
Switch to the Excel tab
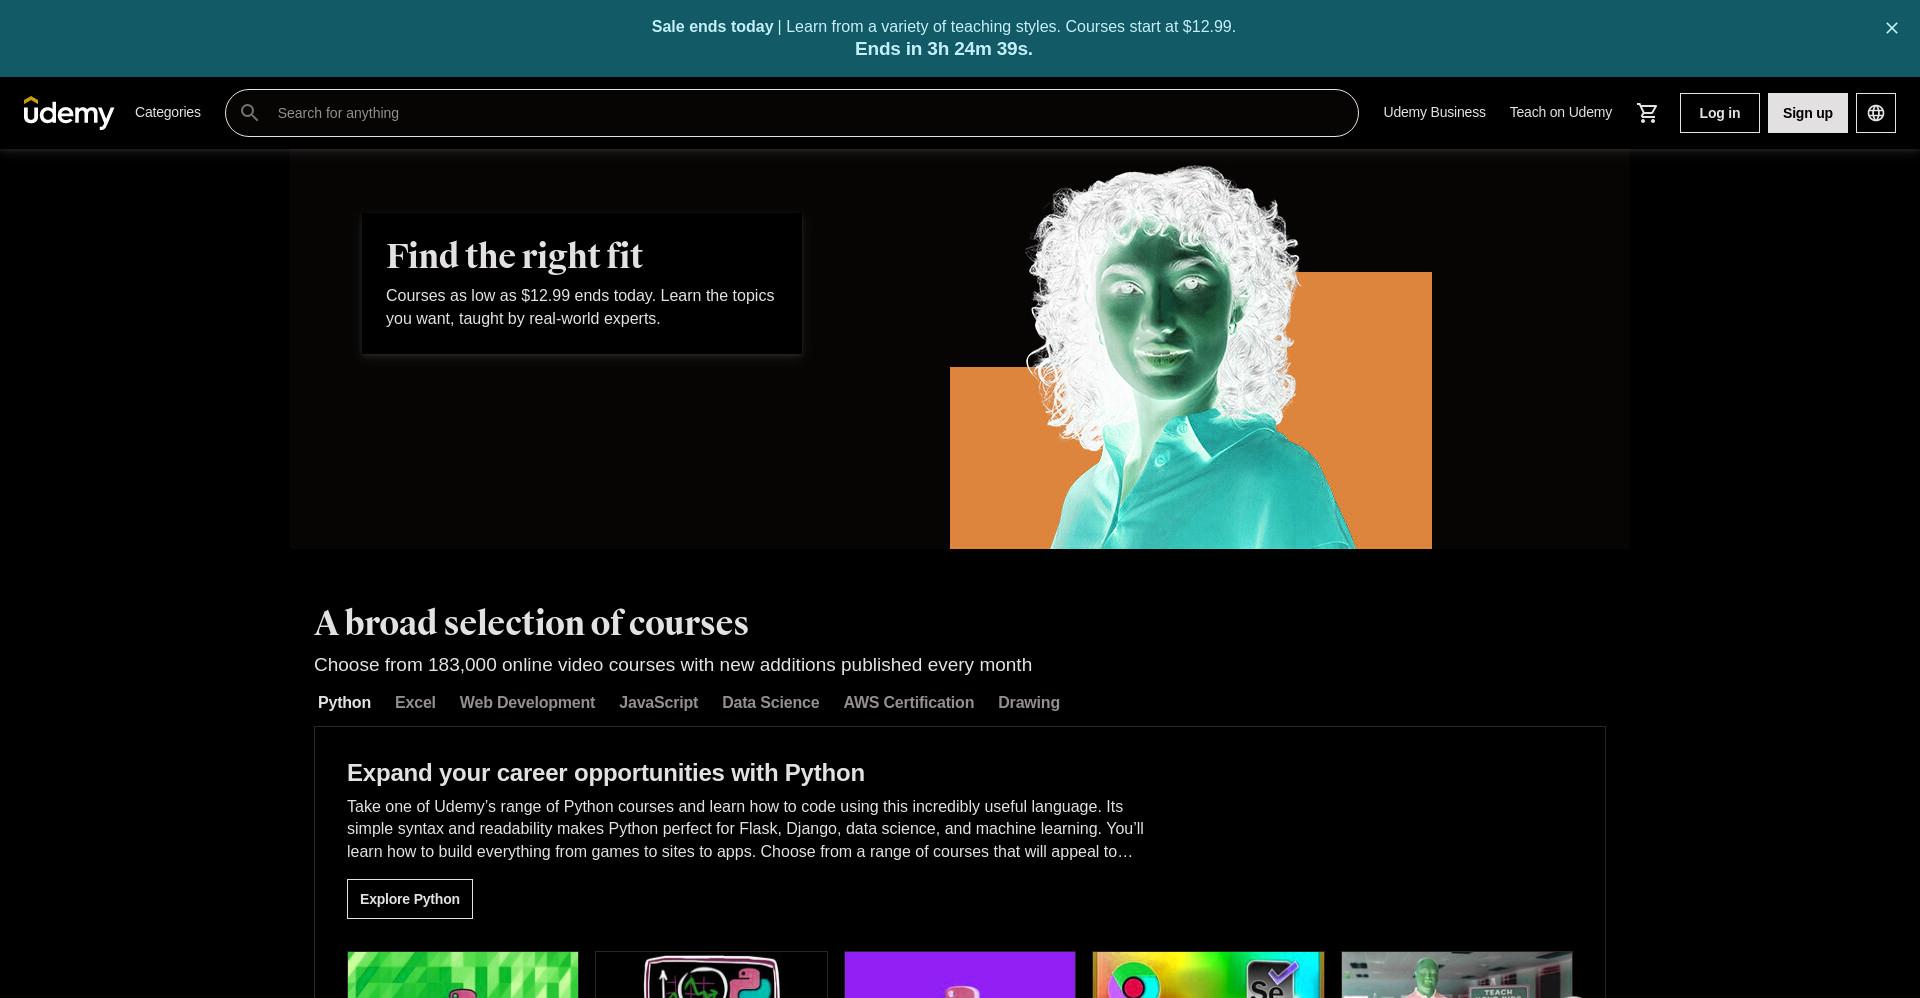coord(415,702)
